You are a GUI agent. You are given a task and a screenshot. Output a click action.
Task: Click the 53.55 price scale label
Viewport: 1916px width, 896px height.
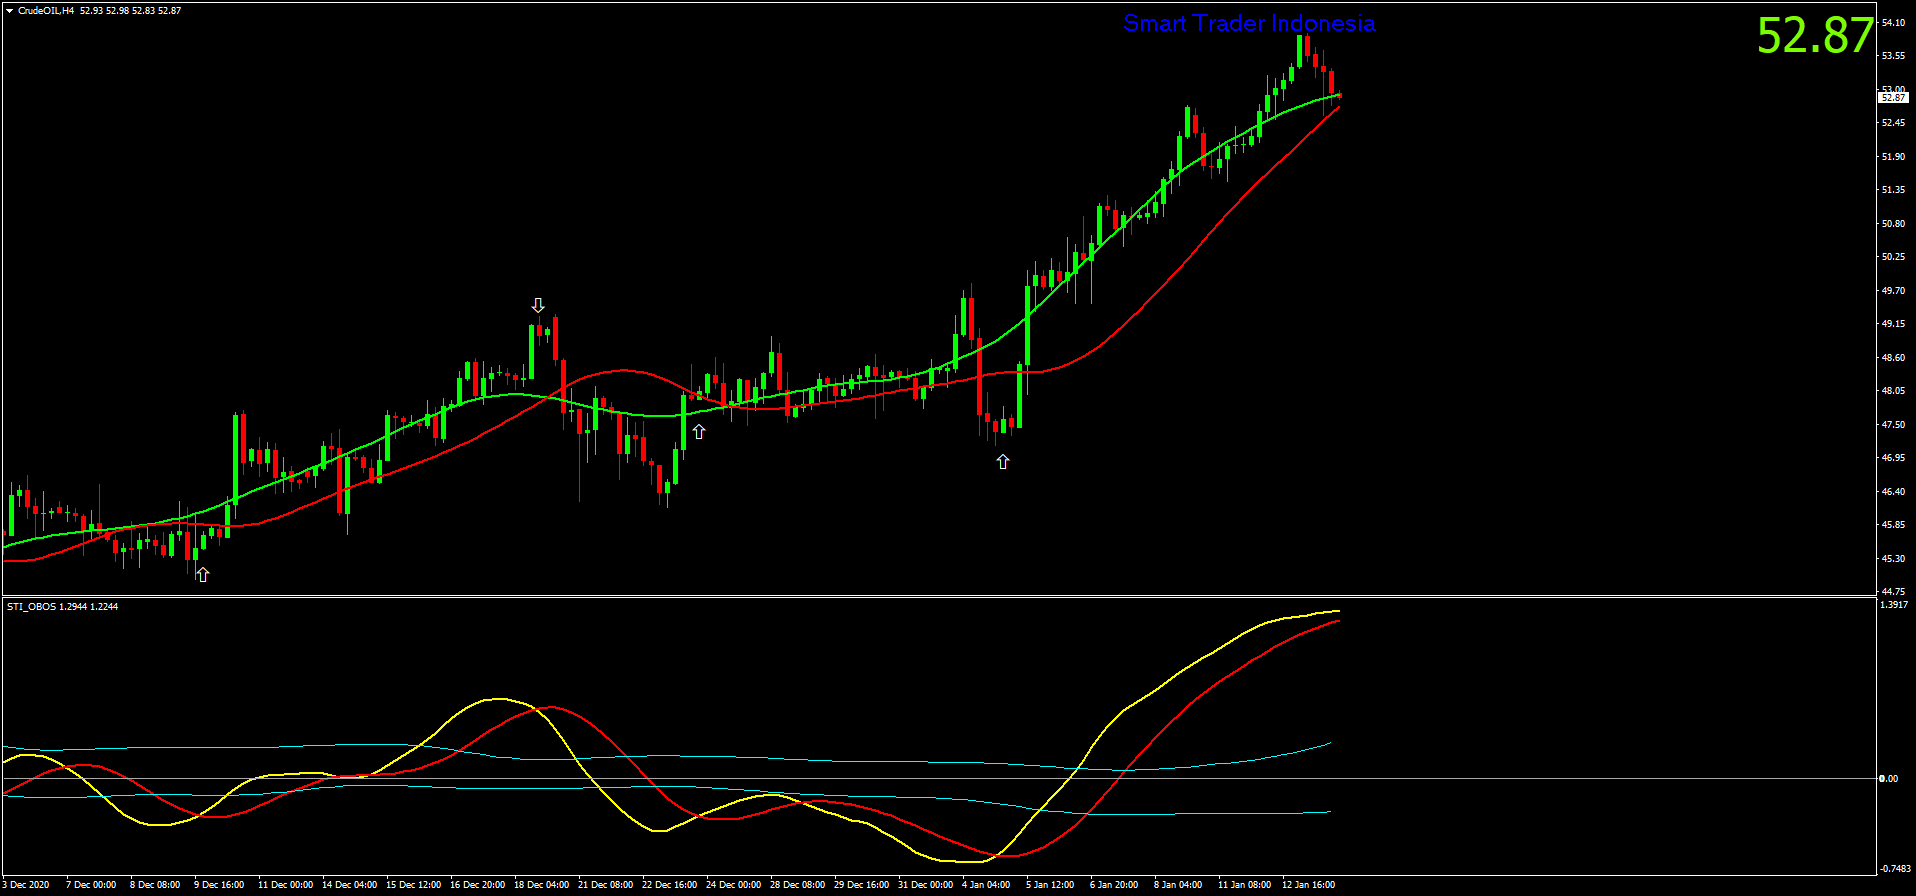click(x=1893, y=56)
